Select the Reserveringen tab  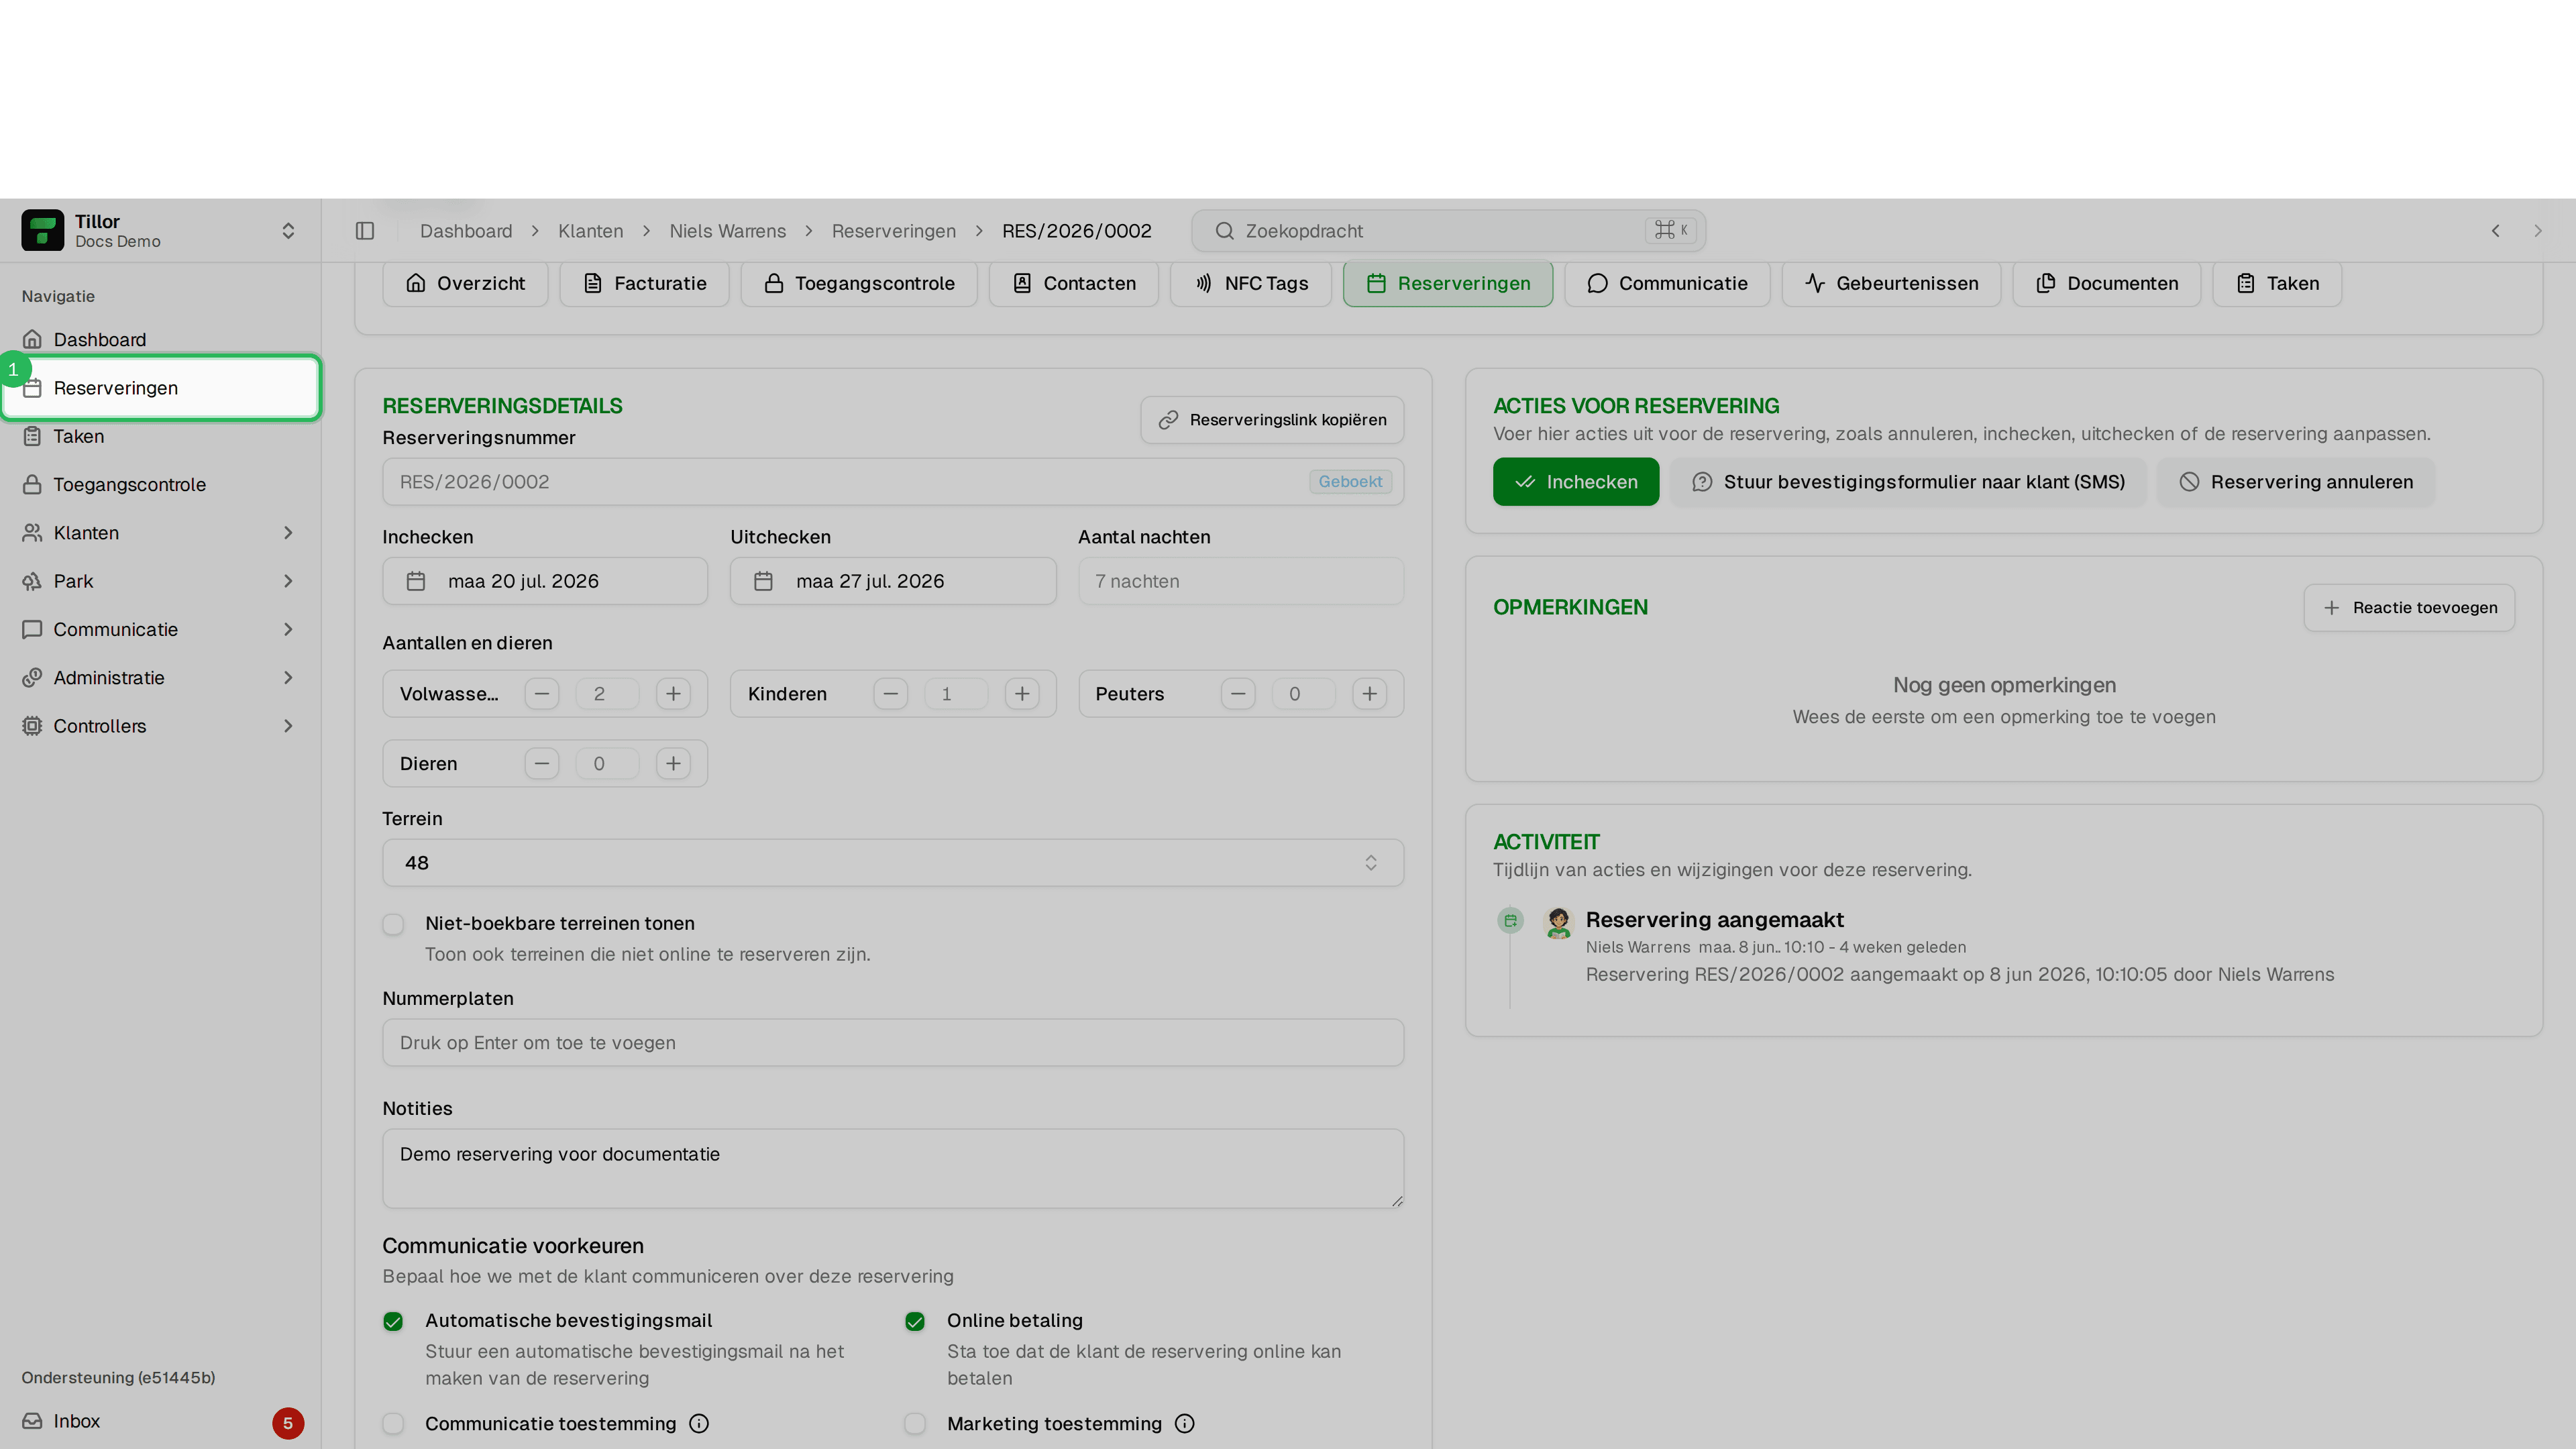(x=1448, y=284)
